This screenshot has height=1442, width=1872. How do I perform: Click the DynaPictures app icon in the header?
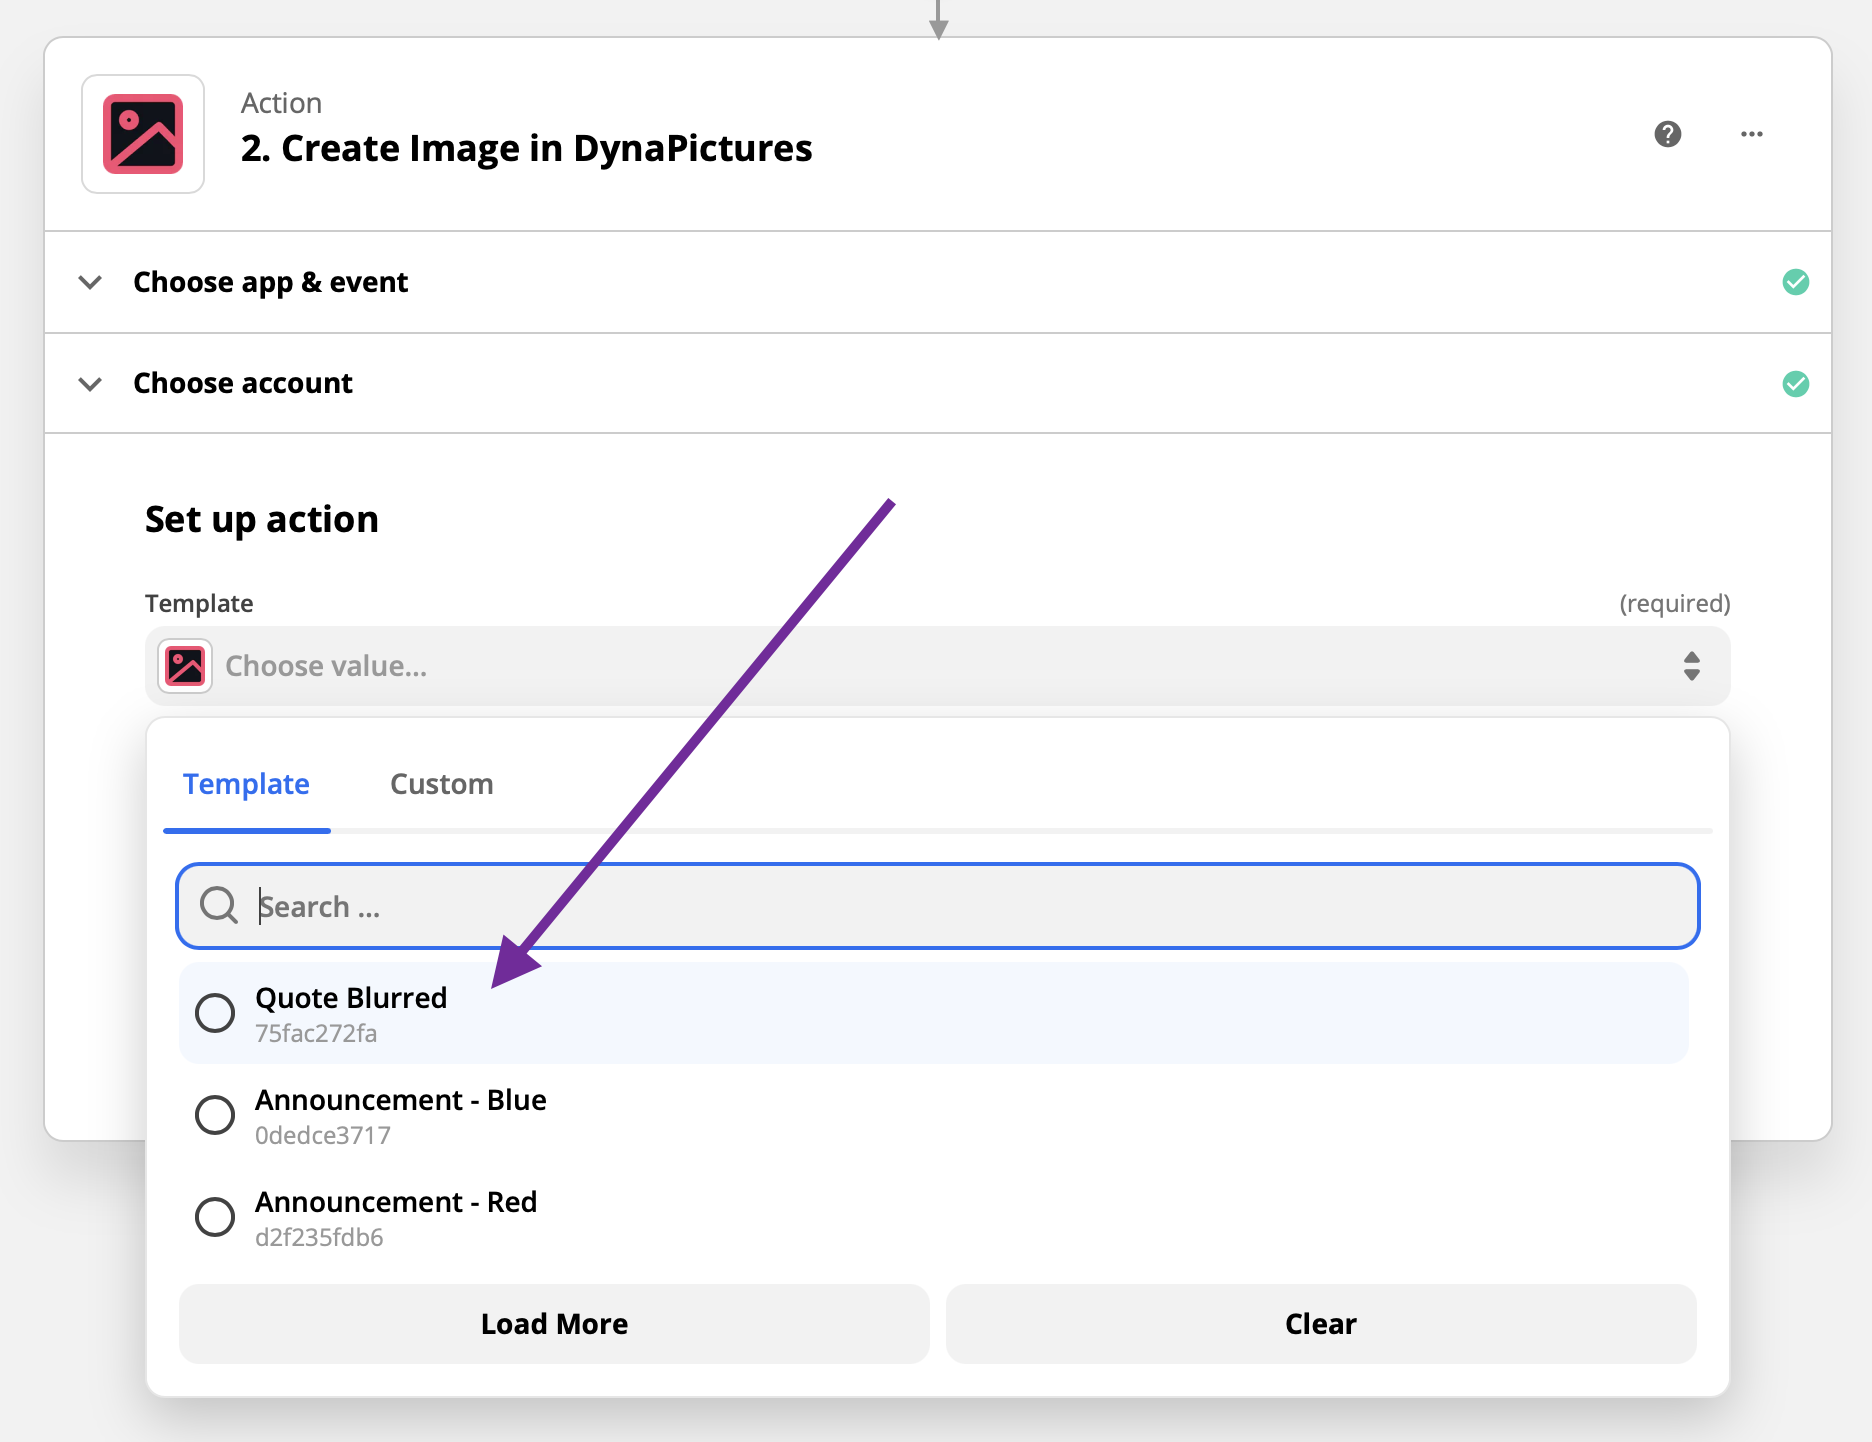pos(142,134)
